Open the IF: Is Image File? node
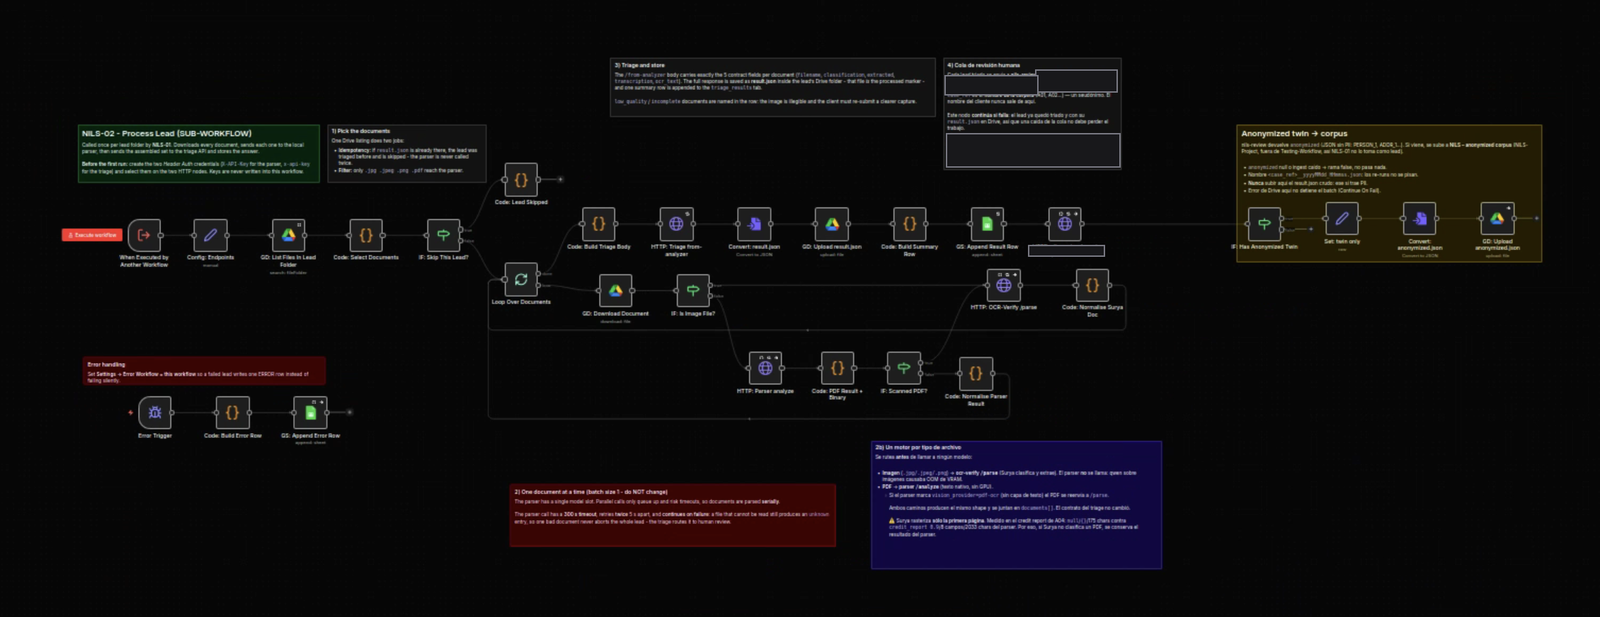The width and height of the screenshot is (1600, 617). click(692, 291)
